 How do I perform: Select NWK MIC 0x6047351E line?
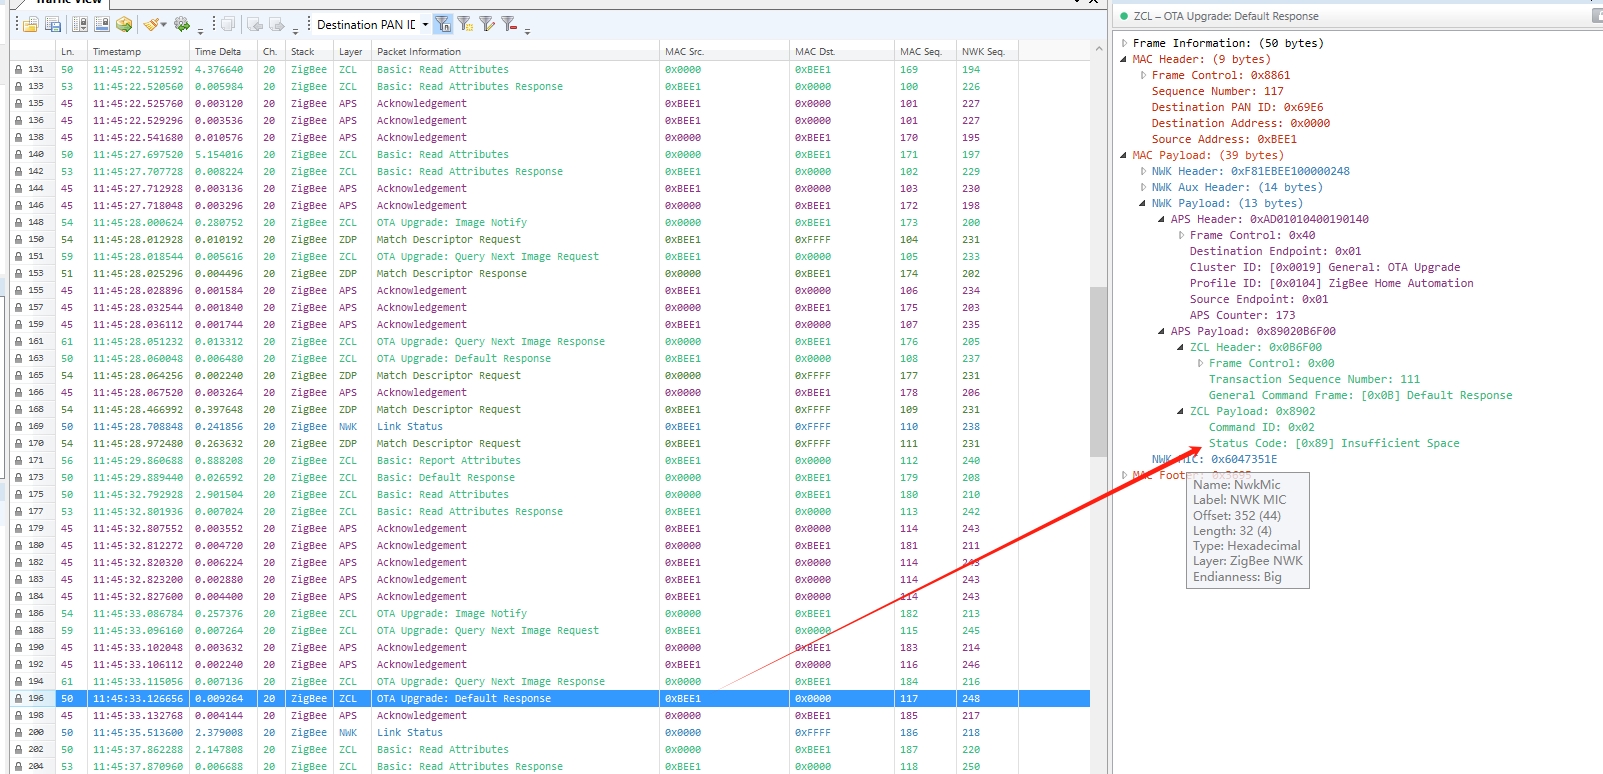[x=1214, y=459]
